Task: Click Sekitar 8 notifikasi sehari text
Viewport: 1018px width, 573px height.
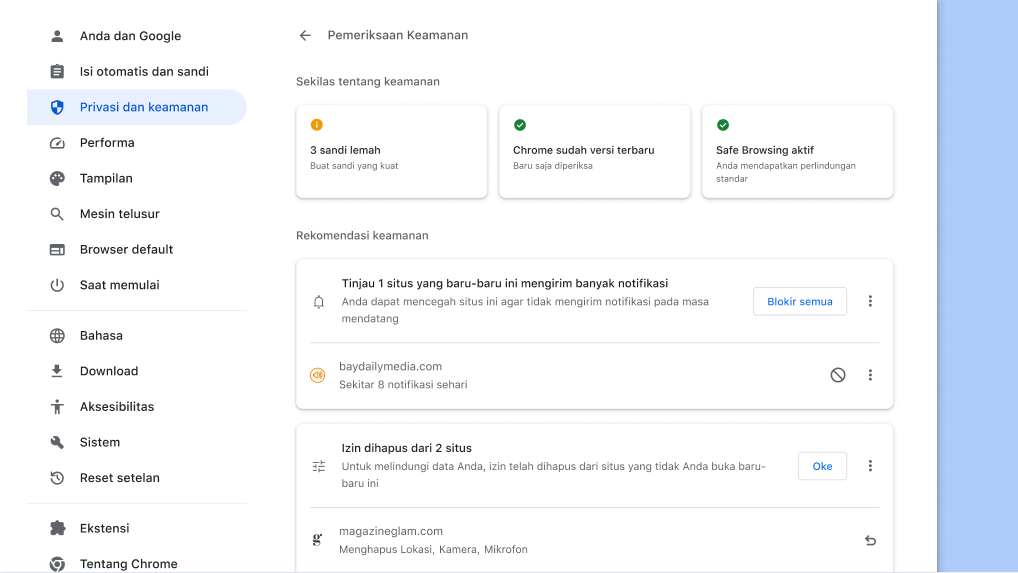Action: coord(403,385)
